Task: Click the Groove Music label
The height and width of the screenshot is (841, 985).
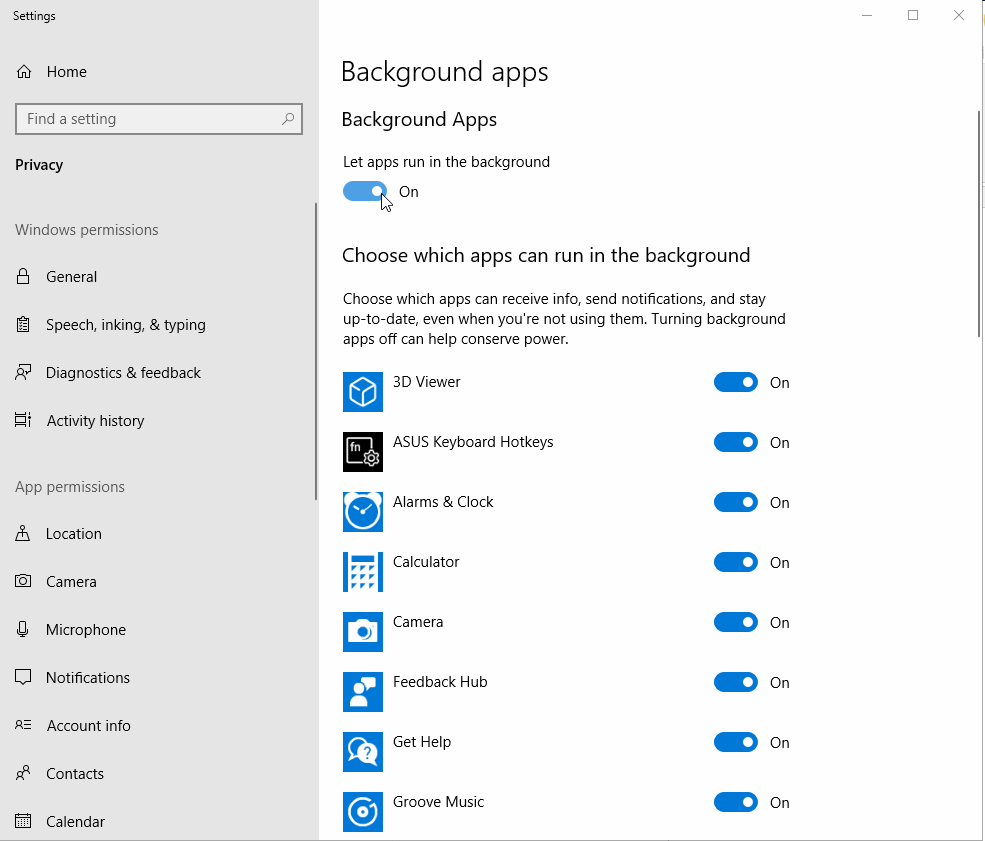Action: tap(438, 802)
